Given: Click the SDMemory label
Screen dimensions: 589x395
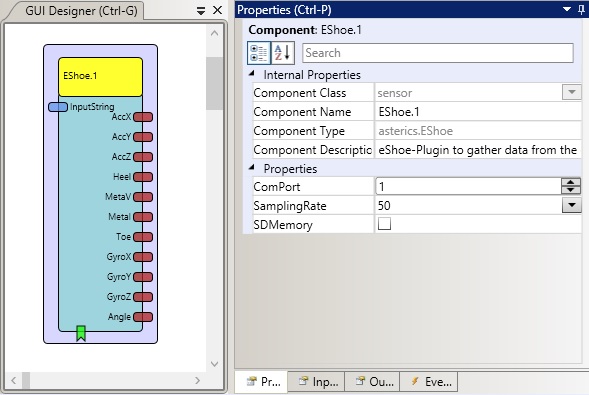Looking at the screenshot, I should [282, 225].
